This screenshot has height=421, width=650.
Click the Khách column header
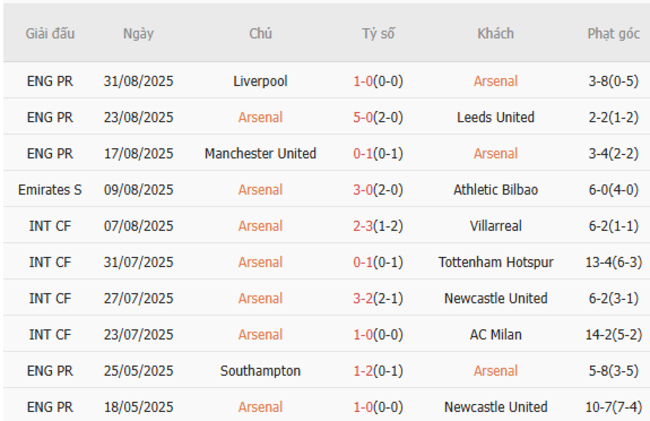tap(495, 33)
